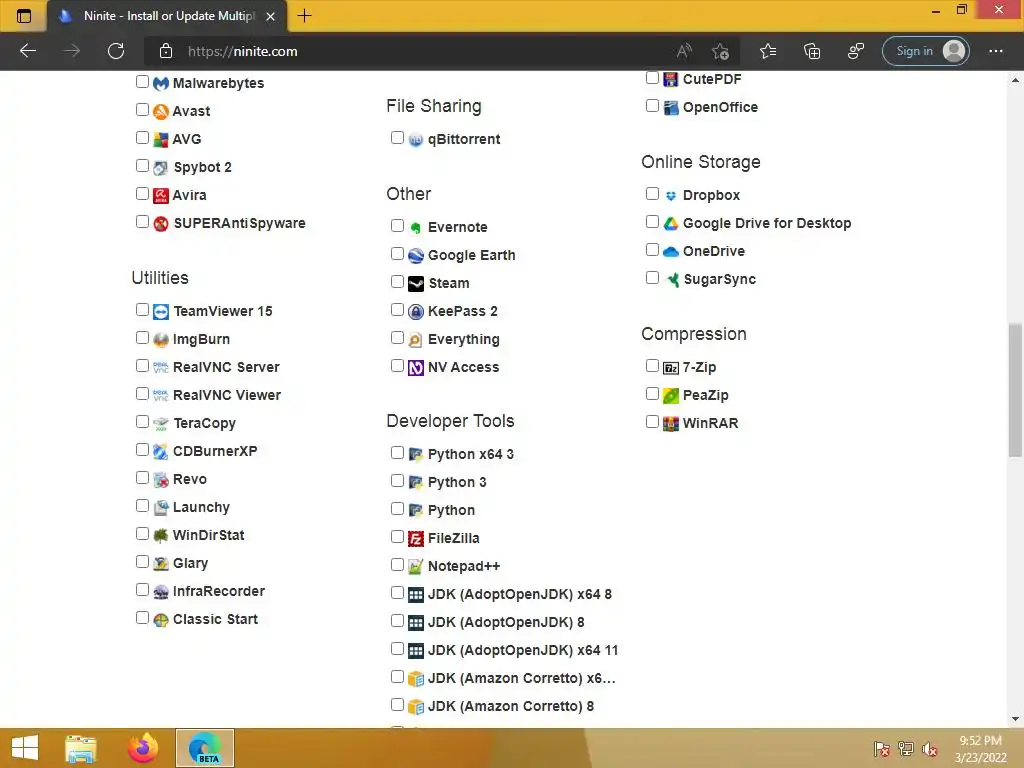
Task: Click the Edge Beta taskbar icon
Action: 204,748
